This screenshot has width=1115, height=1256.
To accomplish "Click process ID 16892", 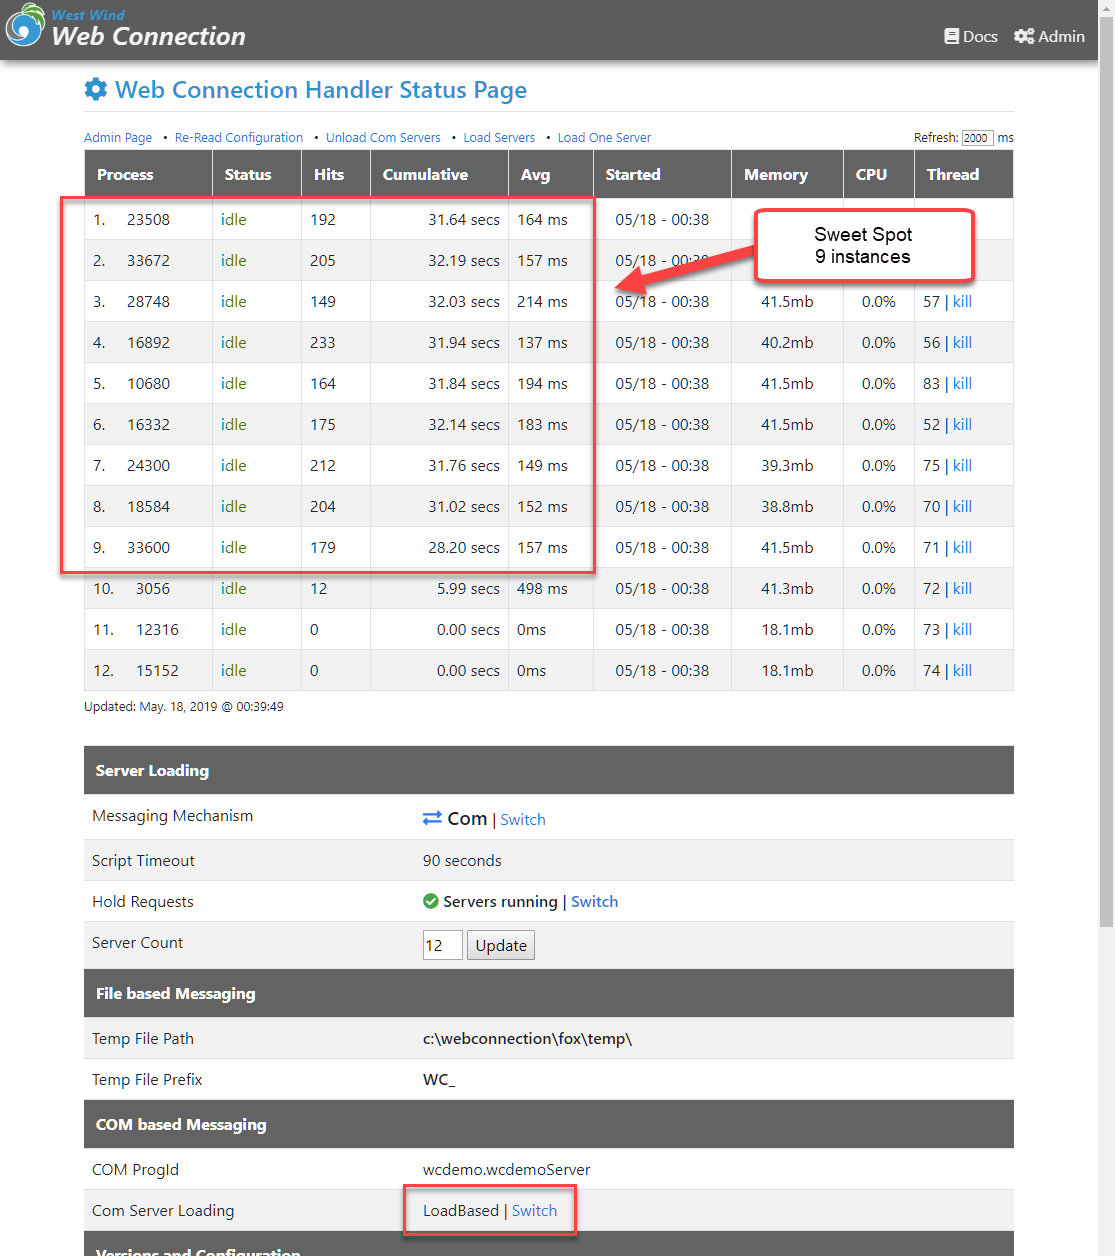I will click(x=148, y=342).
